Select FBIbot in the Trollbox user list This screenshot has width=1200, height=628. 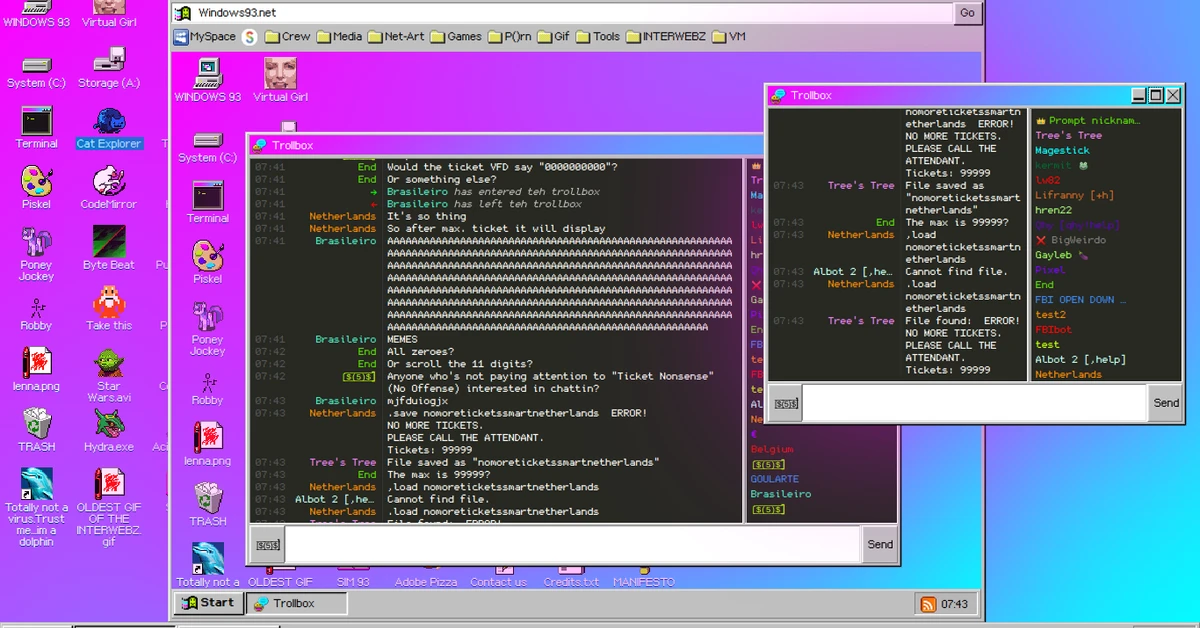pos(1053,329)
